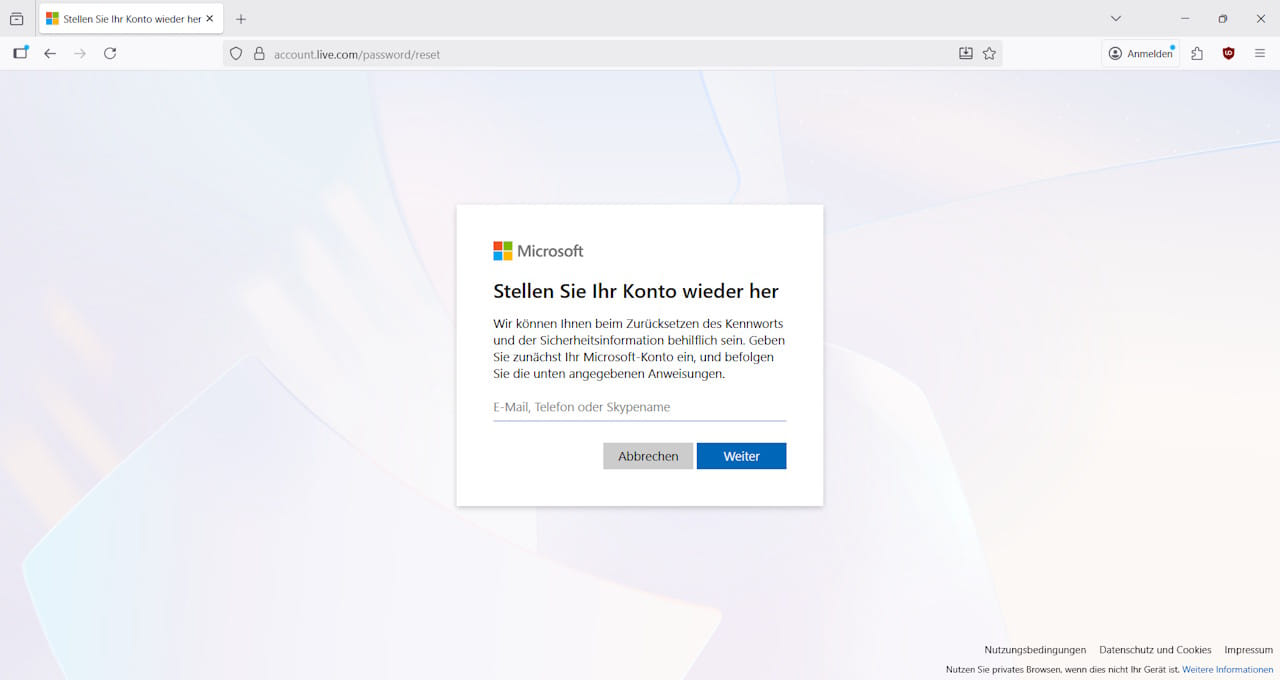Focus the address bar with account.live.com URL

611,54
